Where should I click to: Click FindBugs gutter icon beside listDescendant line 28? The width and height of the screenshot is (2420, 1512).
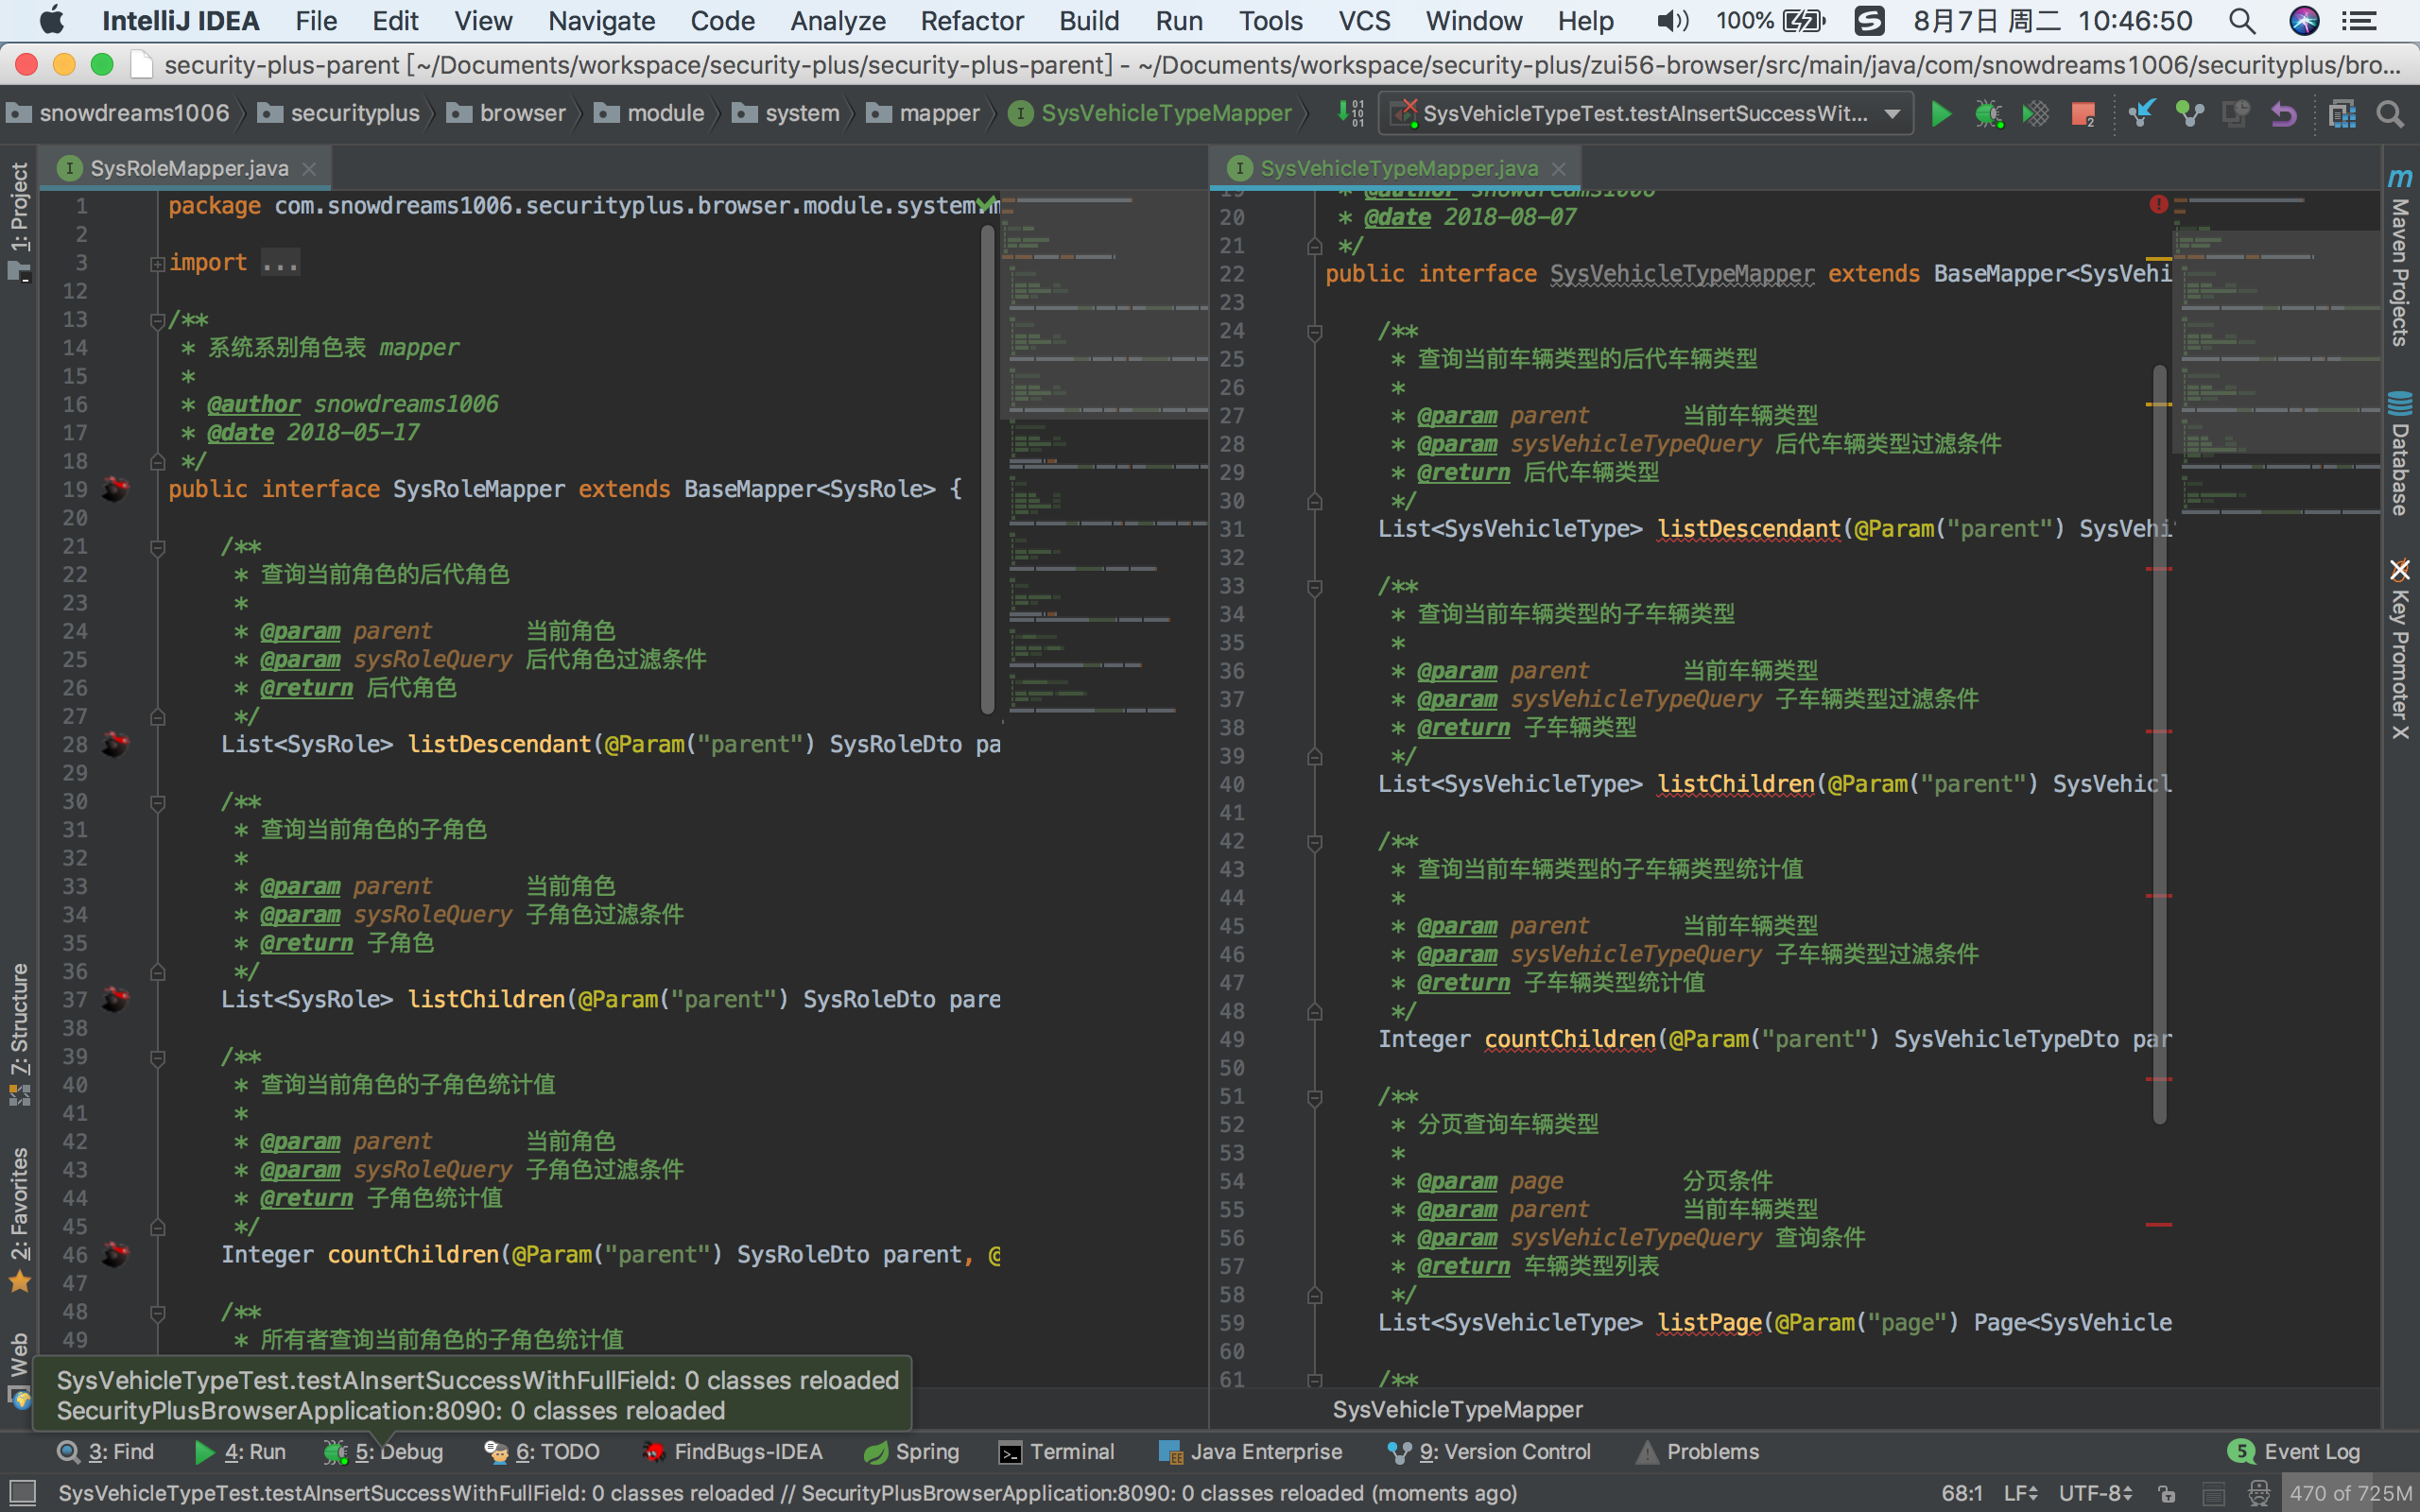(115, 744)
